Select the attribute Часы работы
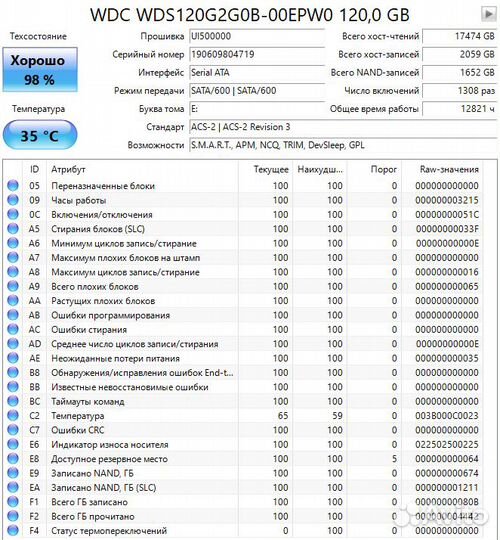The height and width of the screenshot is (540, 500). click(x=79, y=200)
